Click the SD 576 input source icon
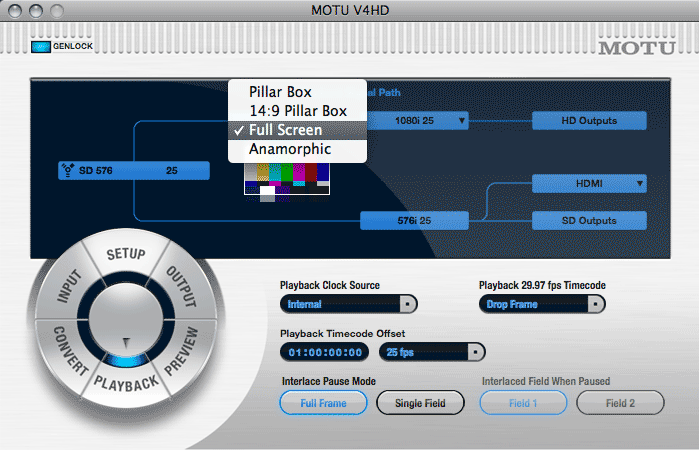Image resolution: width=699 pixels, height=450 pixels. click(68, 171)
